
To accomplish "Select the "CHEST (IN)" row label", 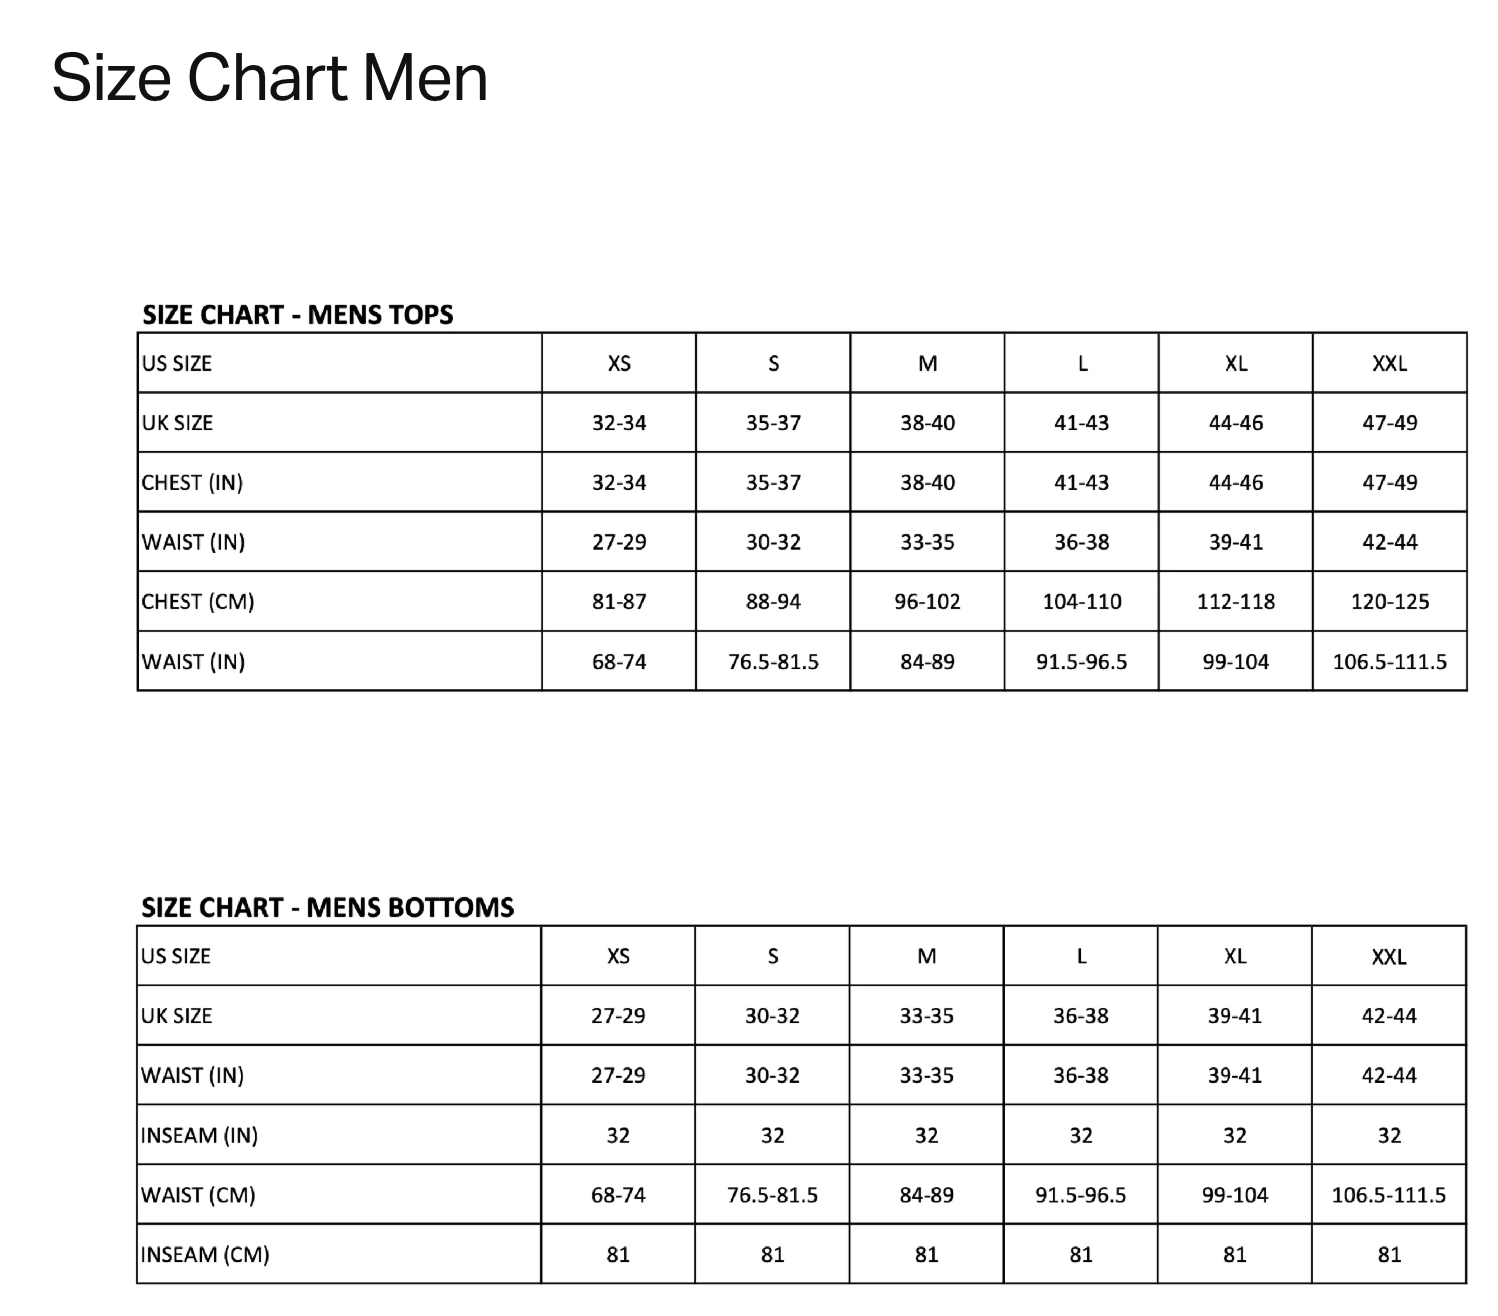I will [192, 483].
